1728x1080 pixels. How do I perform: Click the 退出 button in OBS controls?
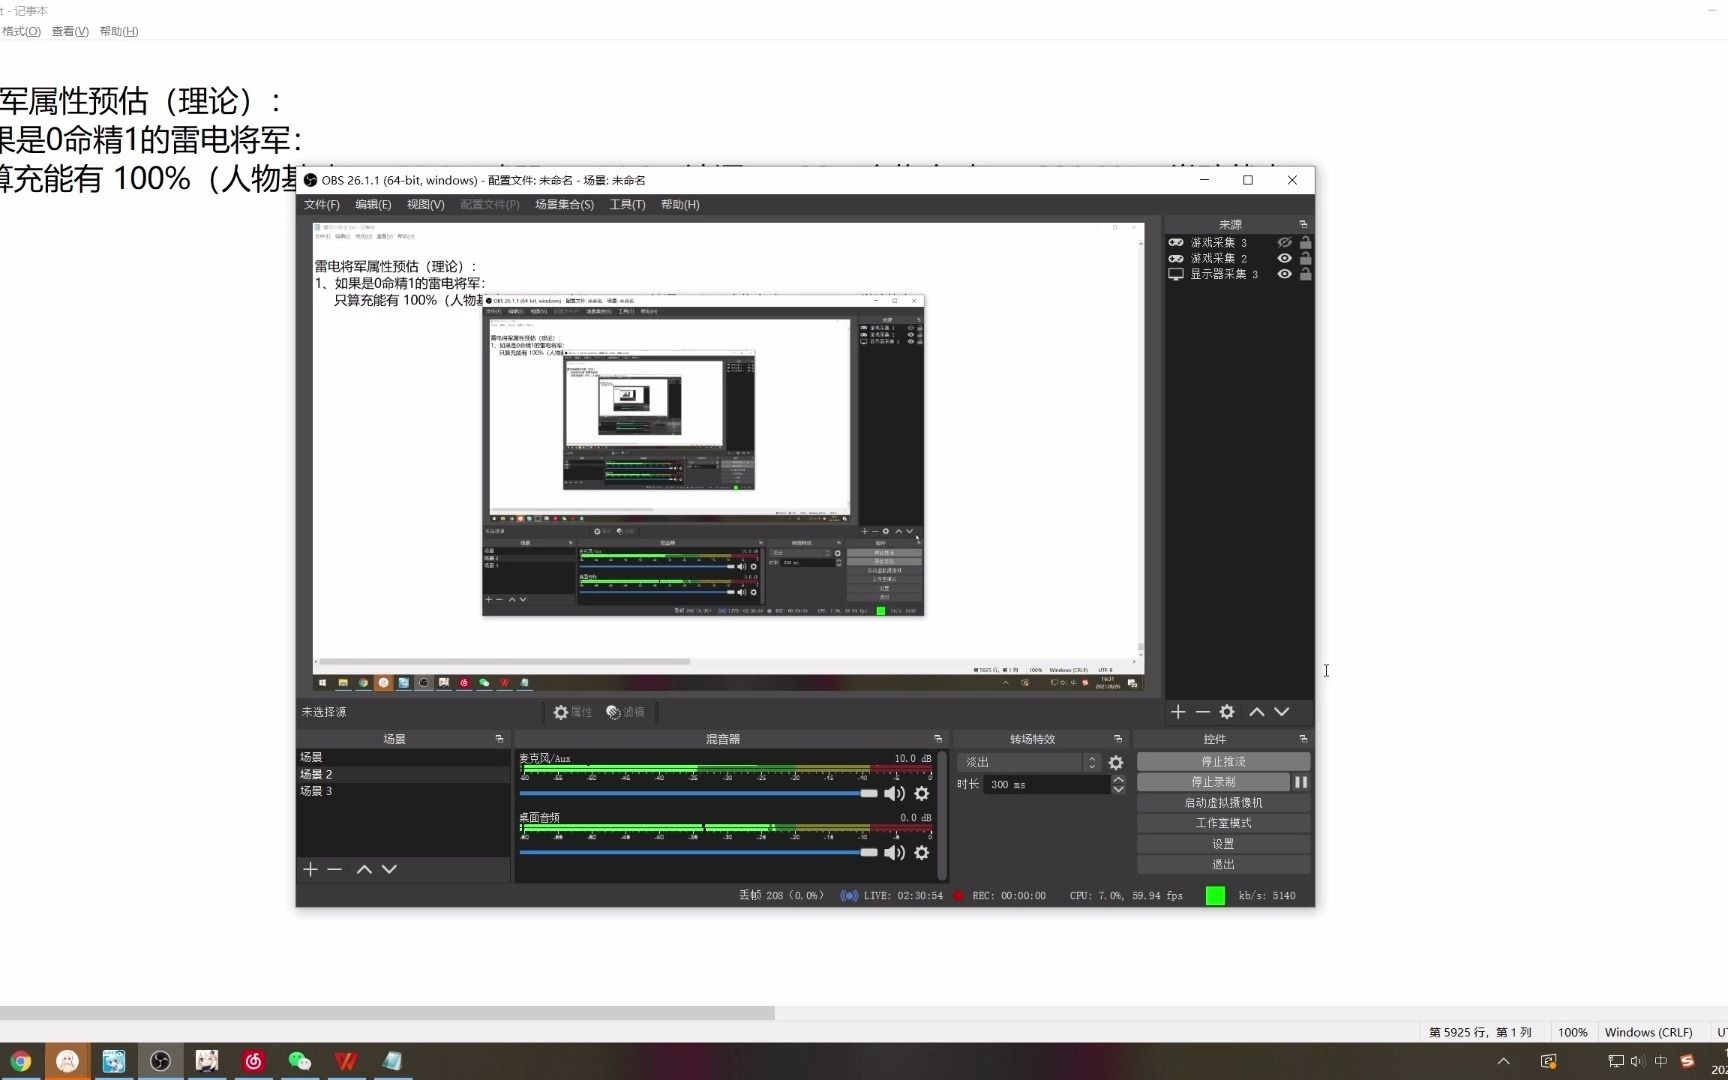coord(1223,864)
